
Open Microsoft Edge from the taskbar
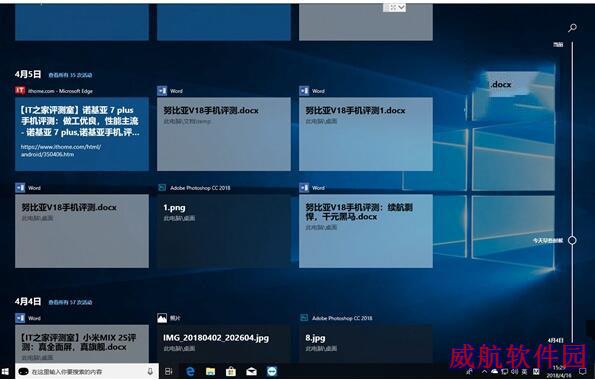pyautogui.click(x=190, y=371)
